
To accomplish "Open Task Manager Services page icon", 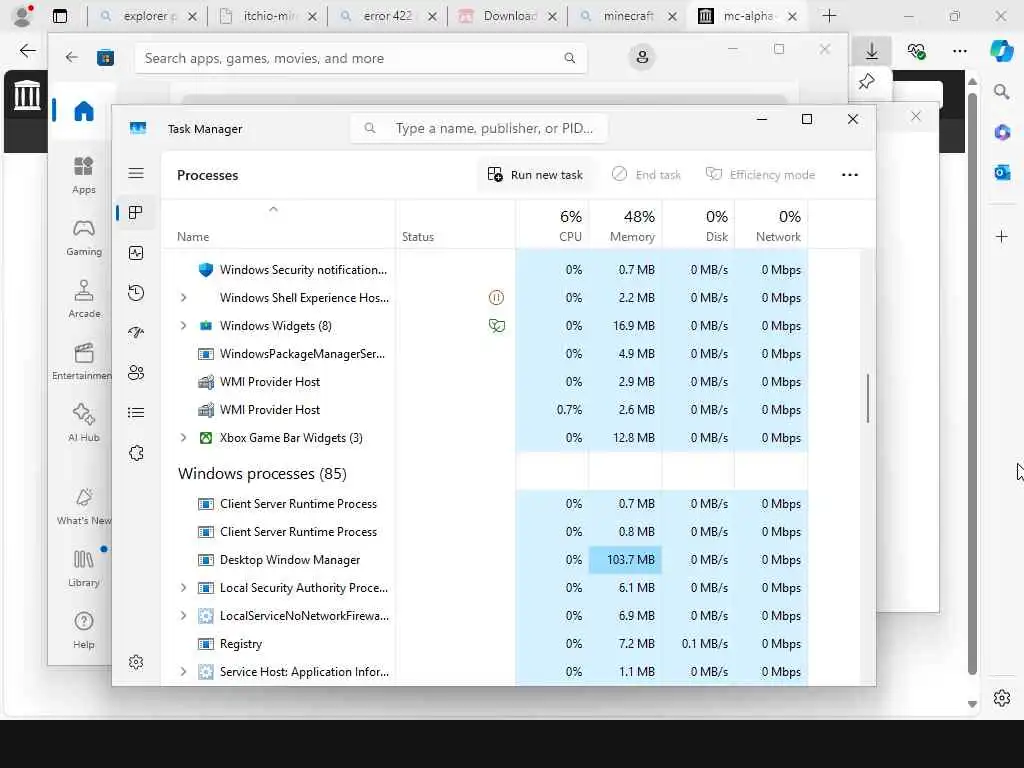I will click(136, 453).
